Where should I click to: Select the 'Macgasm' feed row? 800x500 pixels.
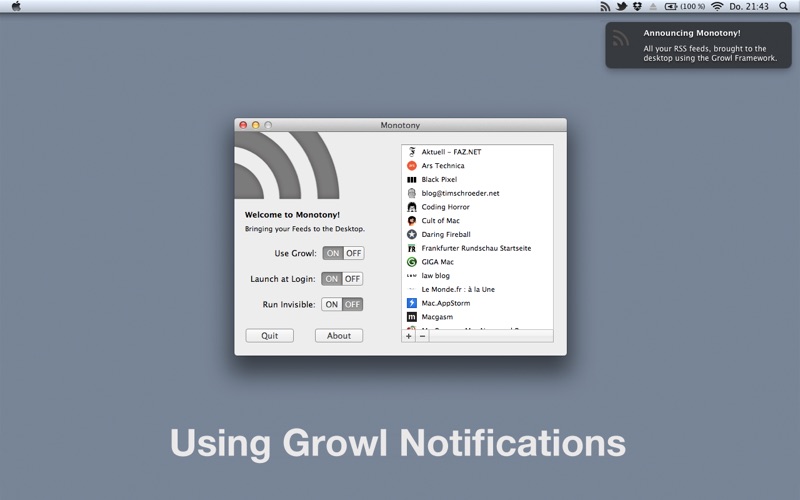click(x=477, y=317)
